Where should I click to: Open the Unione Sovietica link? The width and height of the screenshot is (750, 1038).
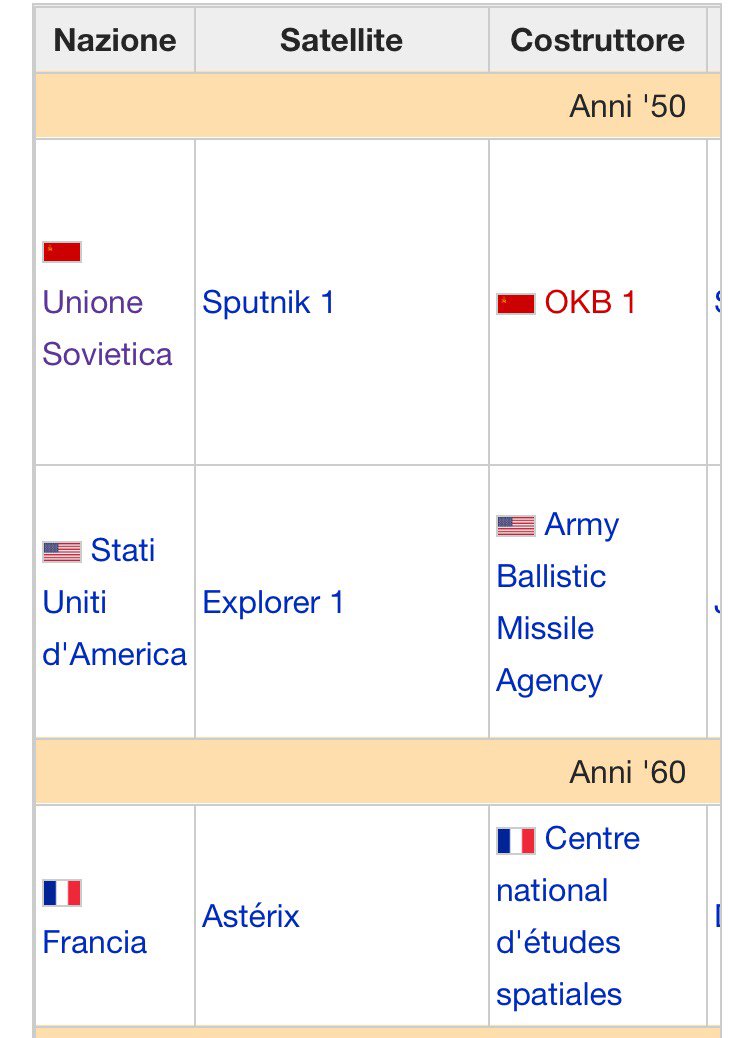106,328
